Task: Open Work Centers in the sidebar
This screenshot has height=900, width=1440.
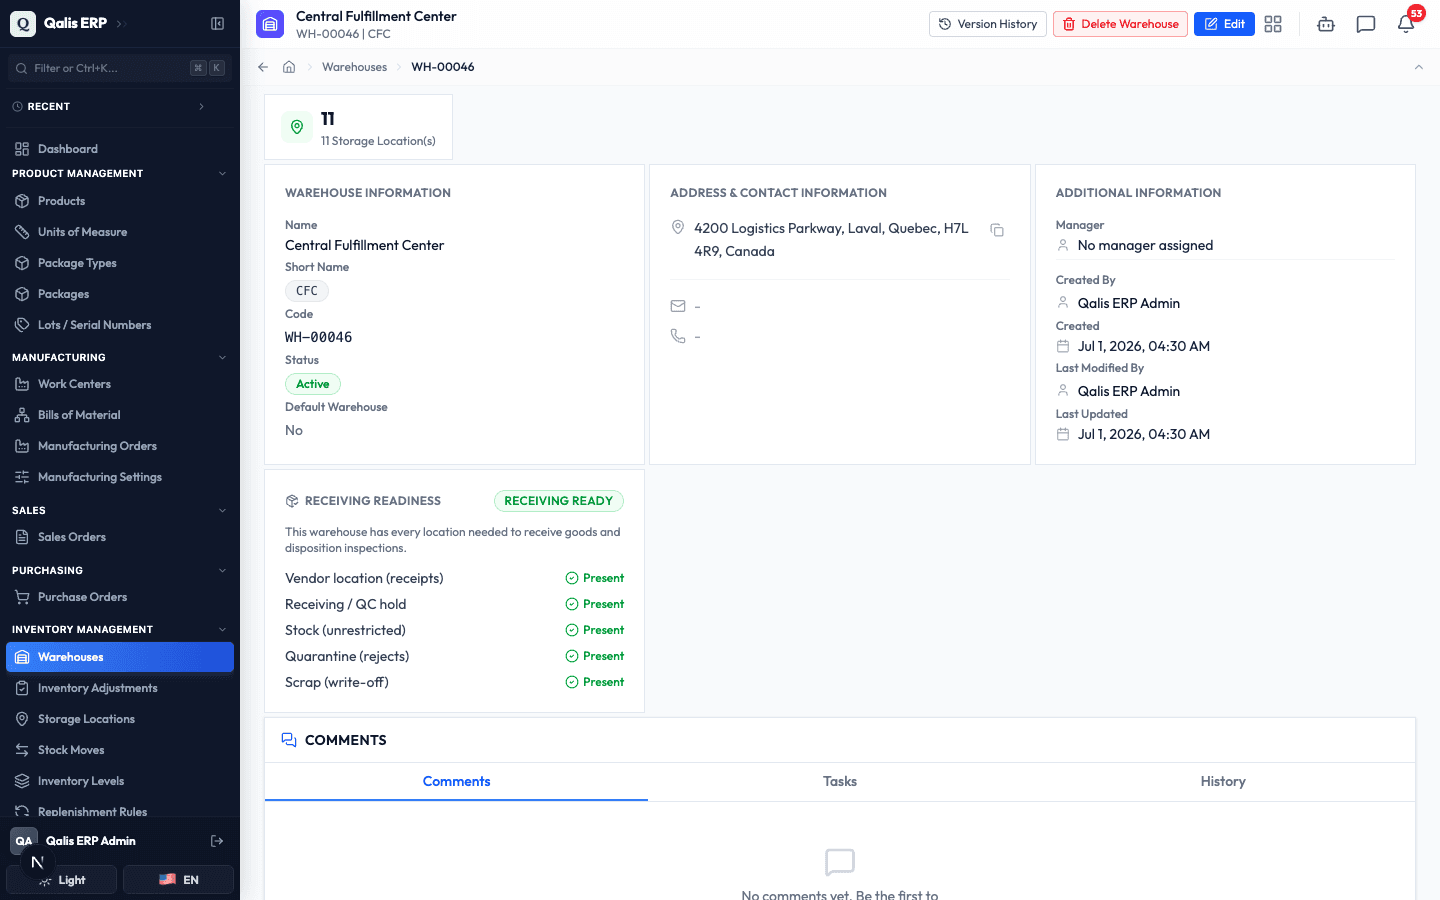Action: coord(119,384)
